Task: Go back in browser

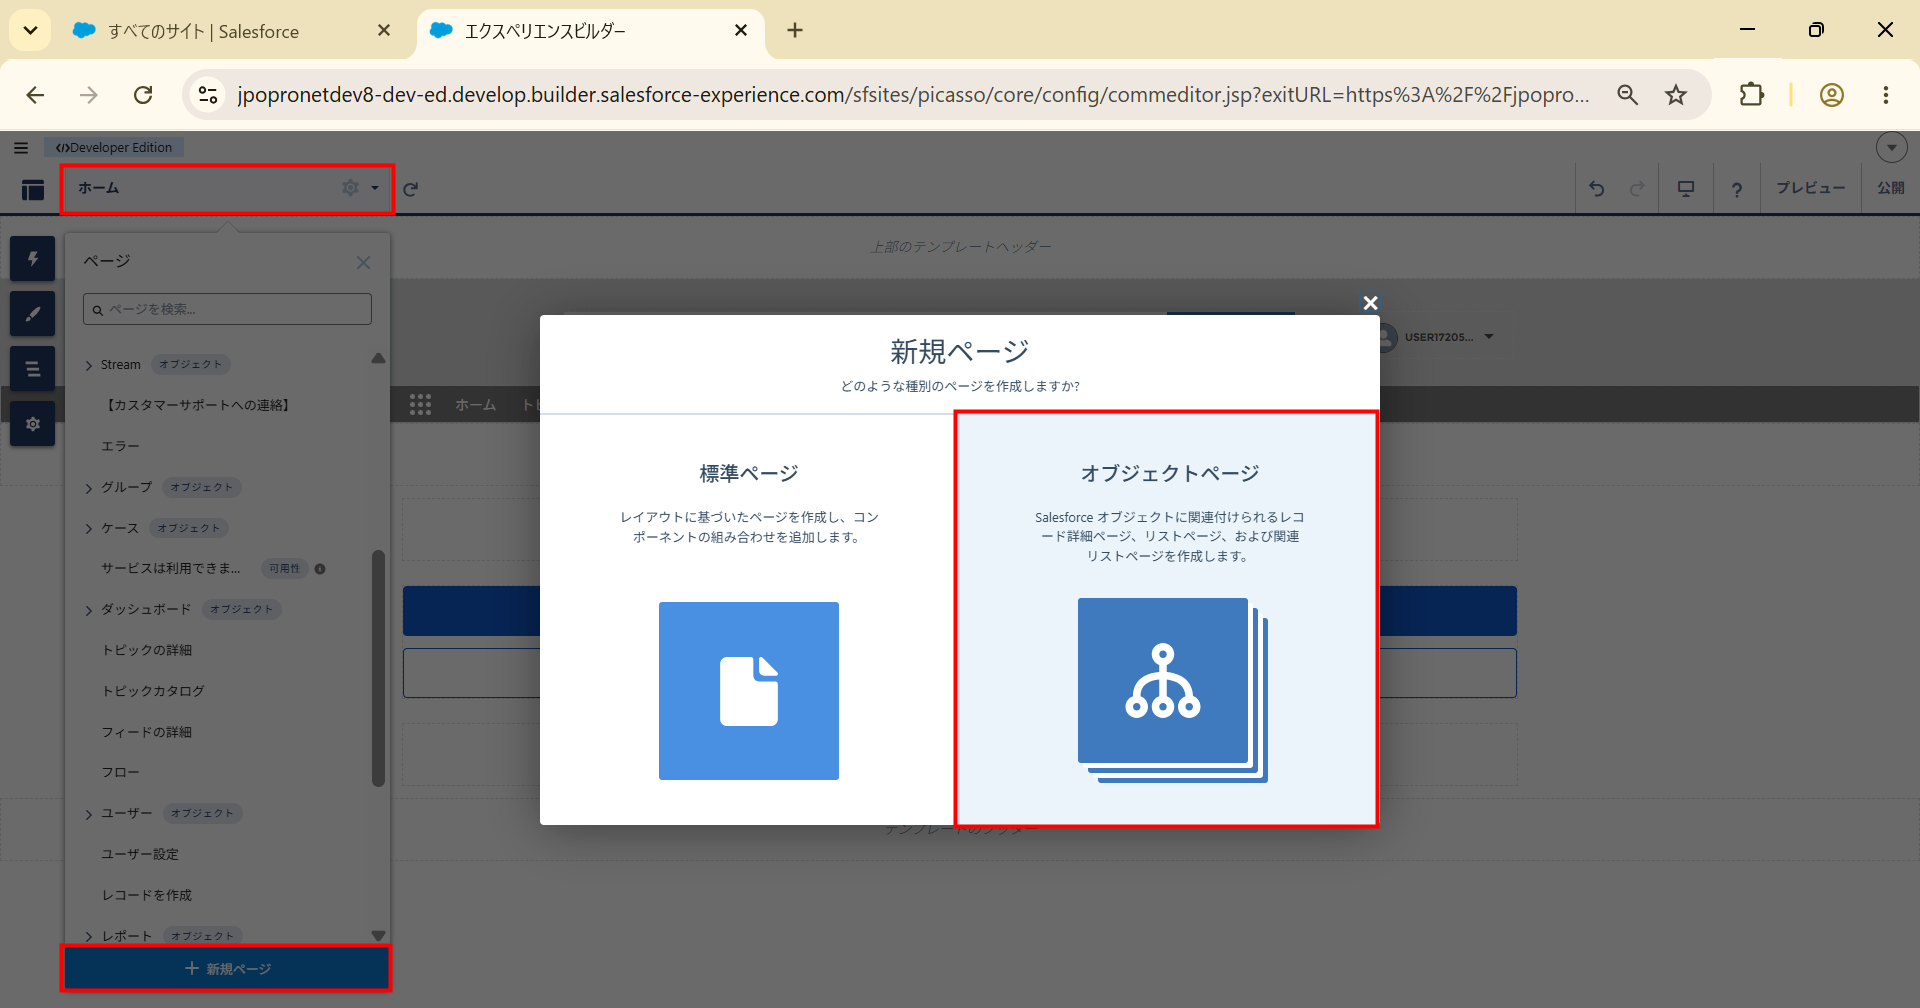Action: (36, 95)
